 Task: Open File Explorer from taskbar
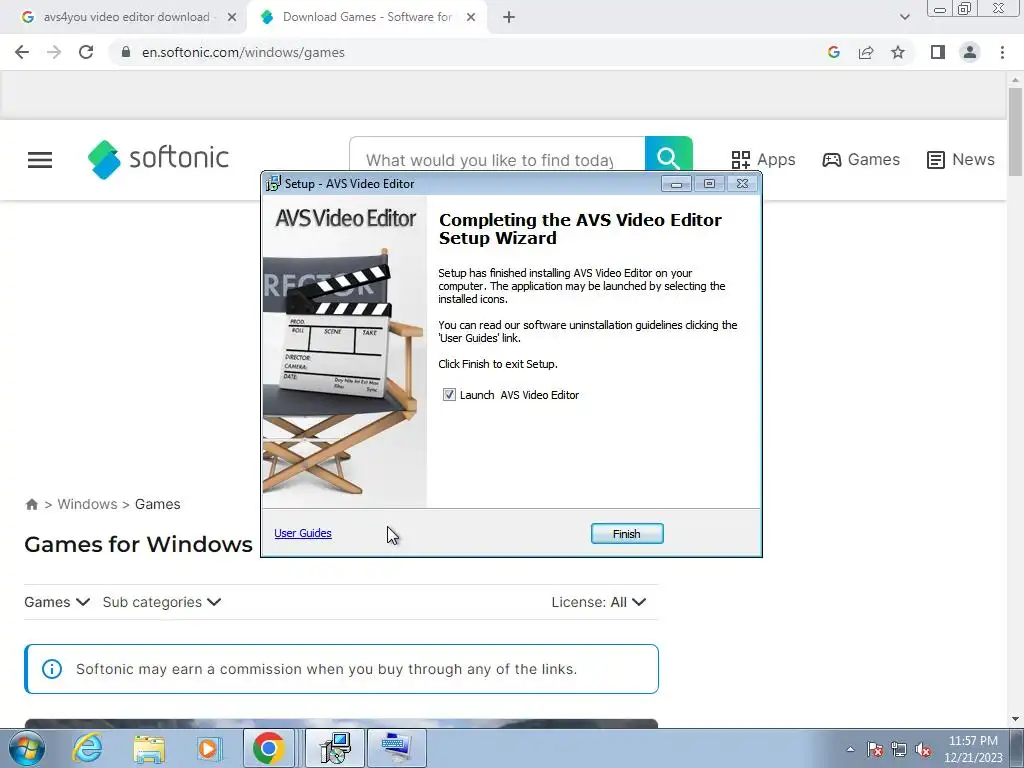(x=149, y=748)
